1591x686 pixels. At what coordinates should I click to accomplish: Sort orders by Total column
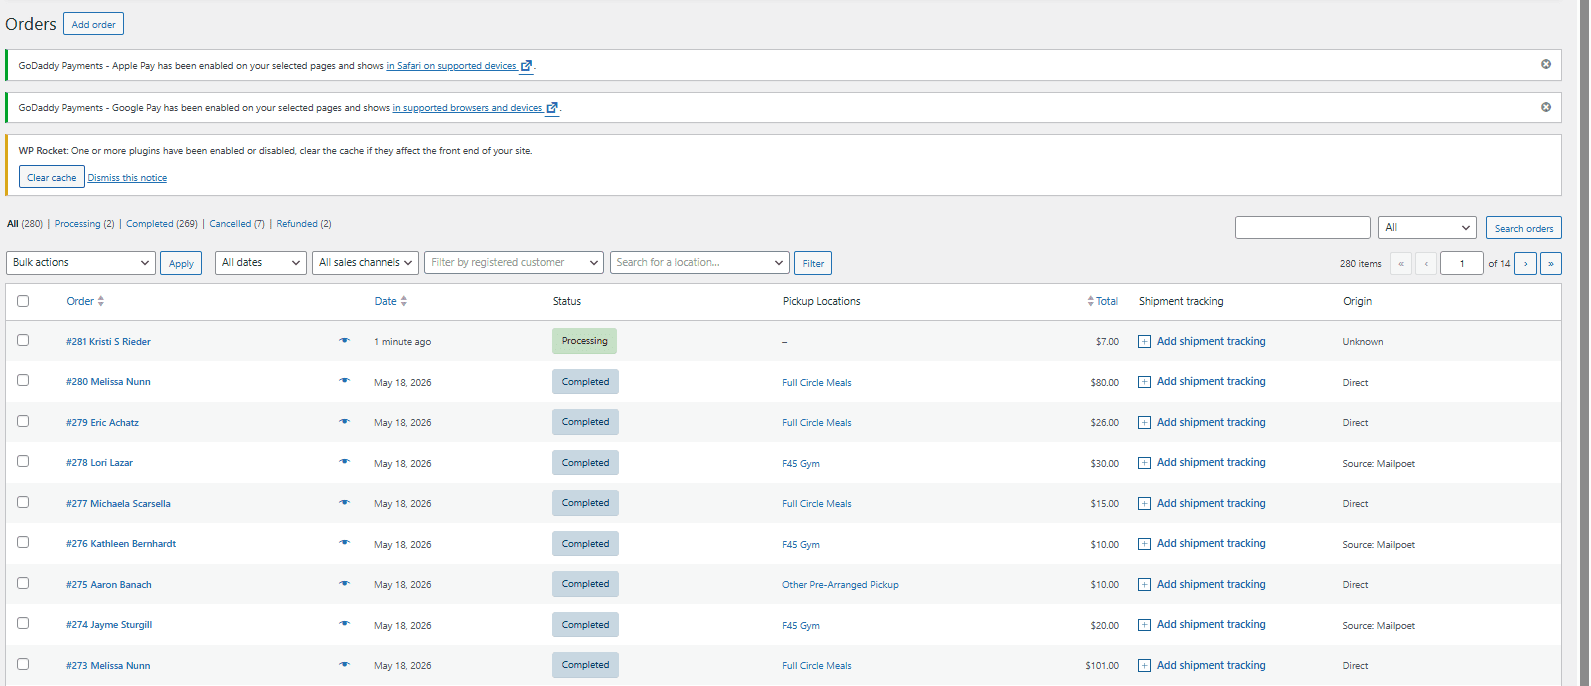click(x=1102, y=301)
